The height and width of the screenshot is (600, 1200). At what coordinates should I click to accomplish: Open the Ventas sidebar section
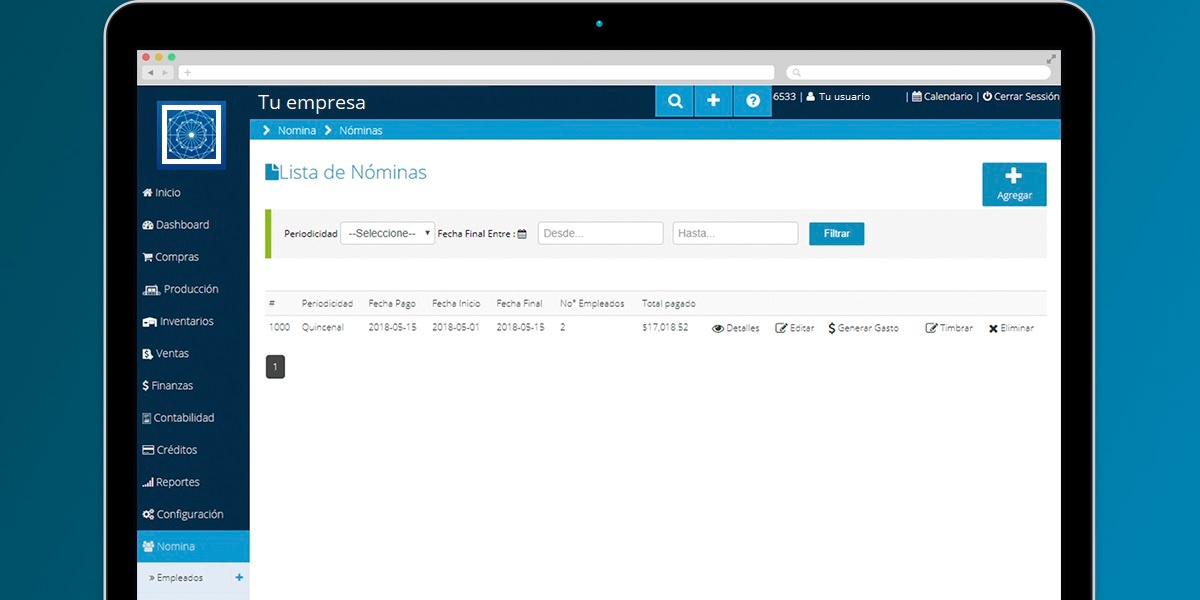point(166,353)
